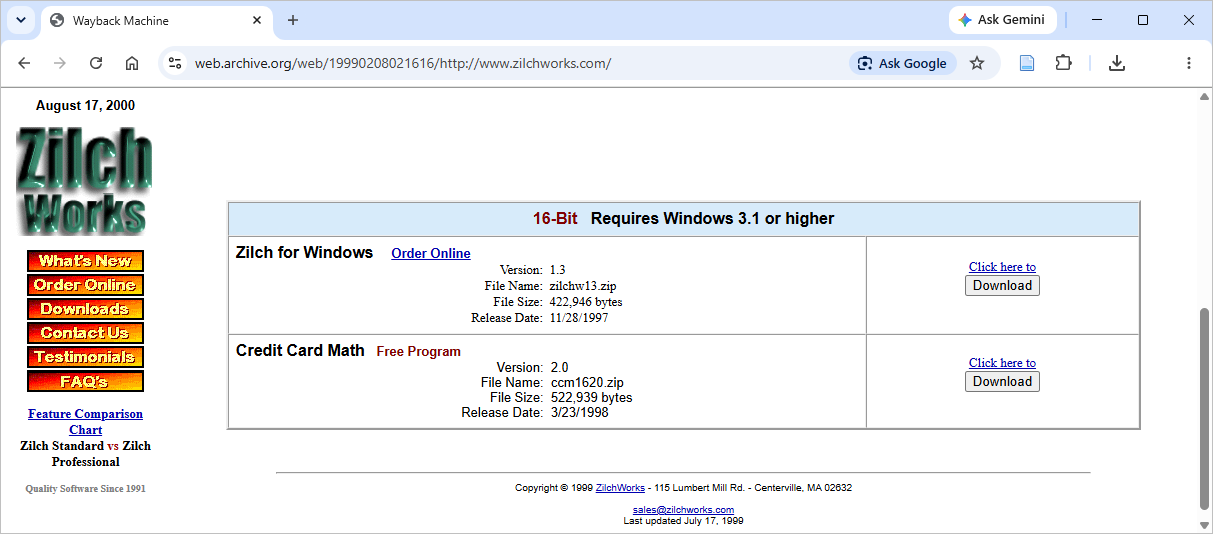
Task: Click the scrollbar up arrow
Action: [1205, 97]
